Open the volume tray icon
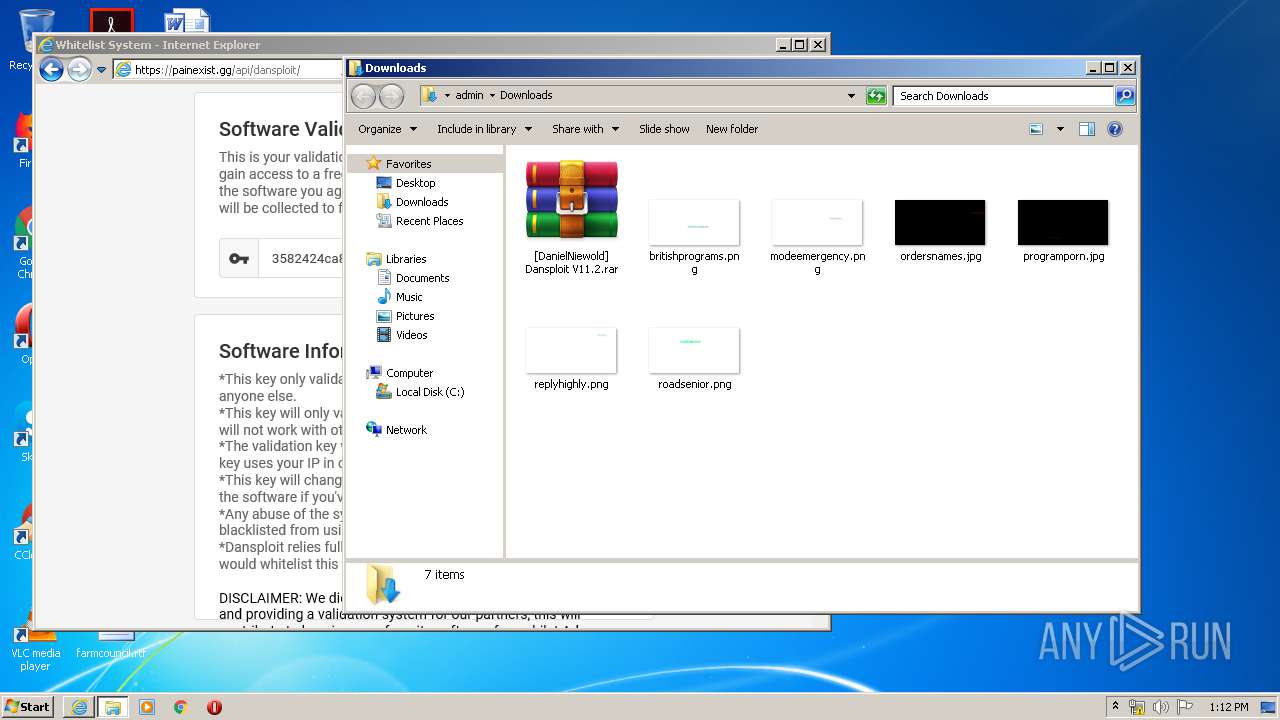The image size is (1280, 720). point(1161,707)
